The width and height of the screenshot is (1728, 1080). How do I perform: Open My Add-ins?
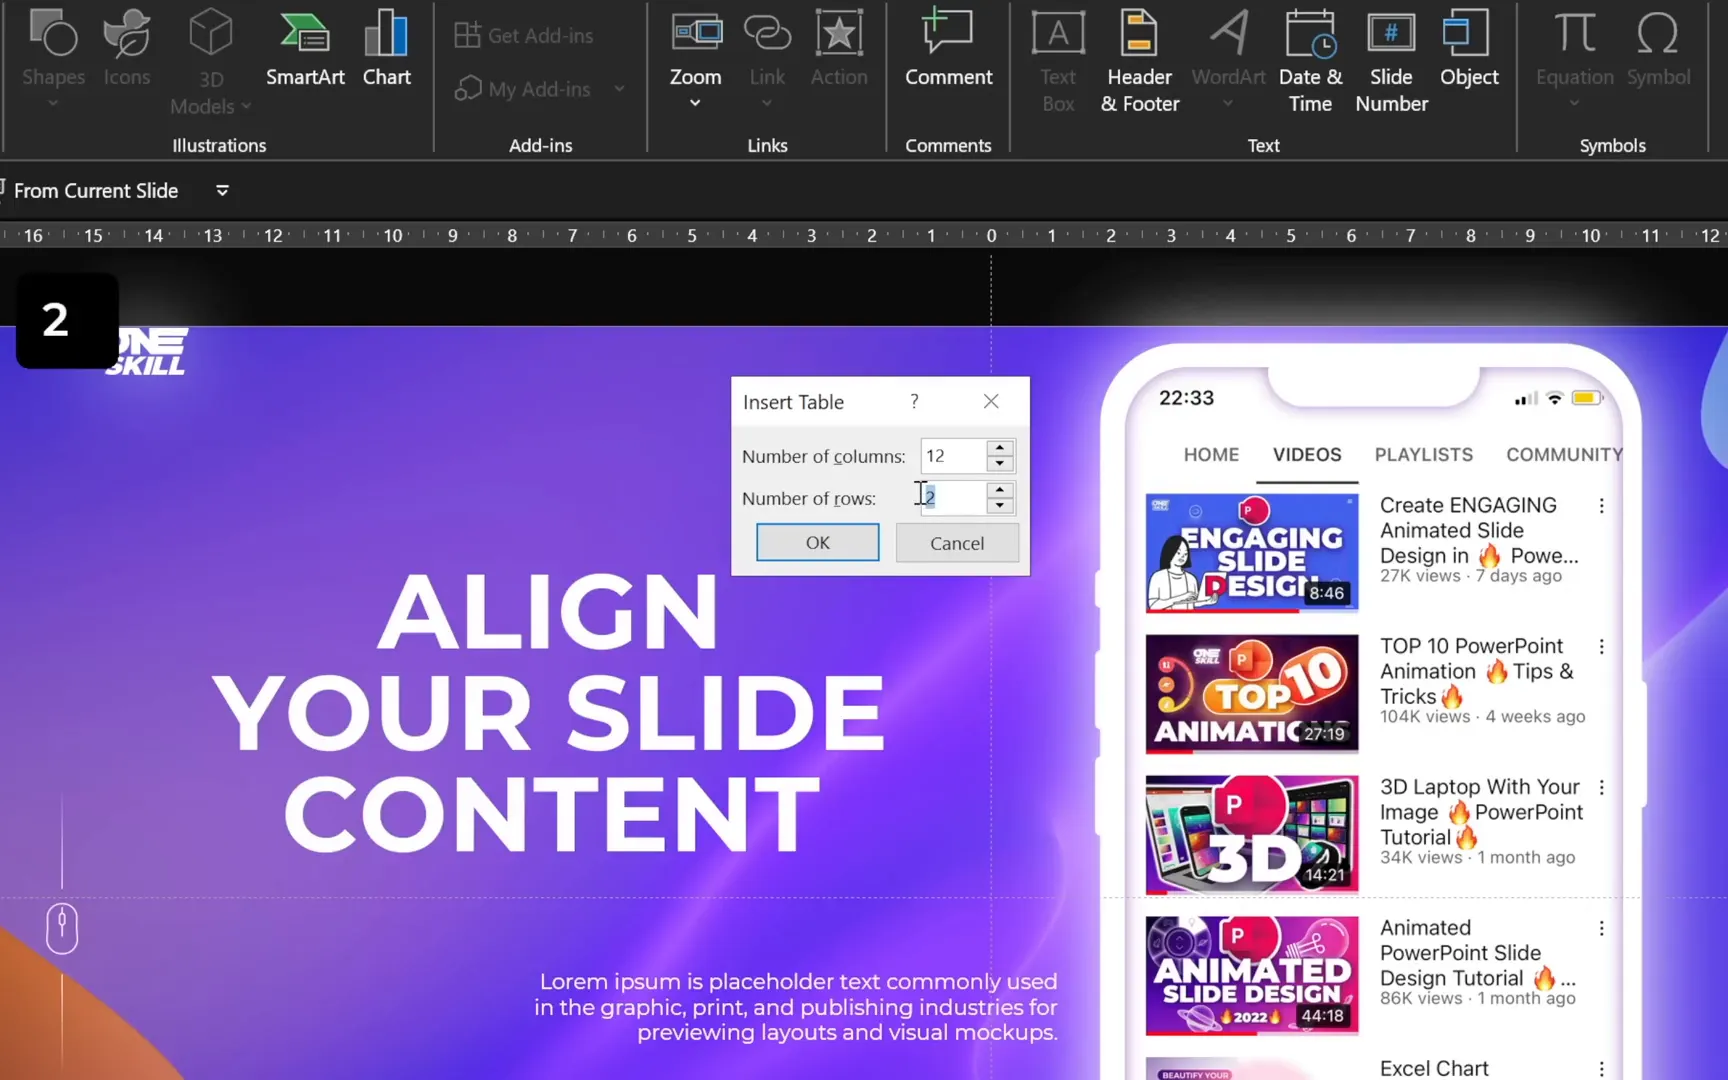524,89
